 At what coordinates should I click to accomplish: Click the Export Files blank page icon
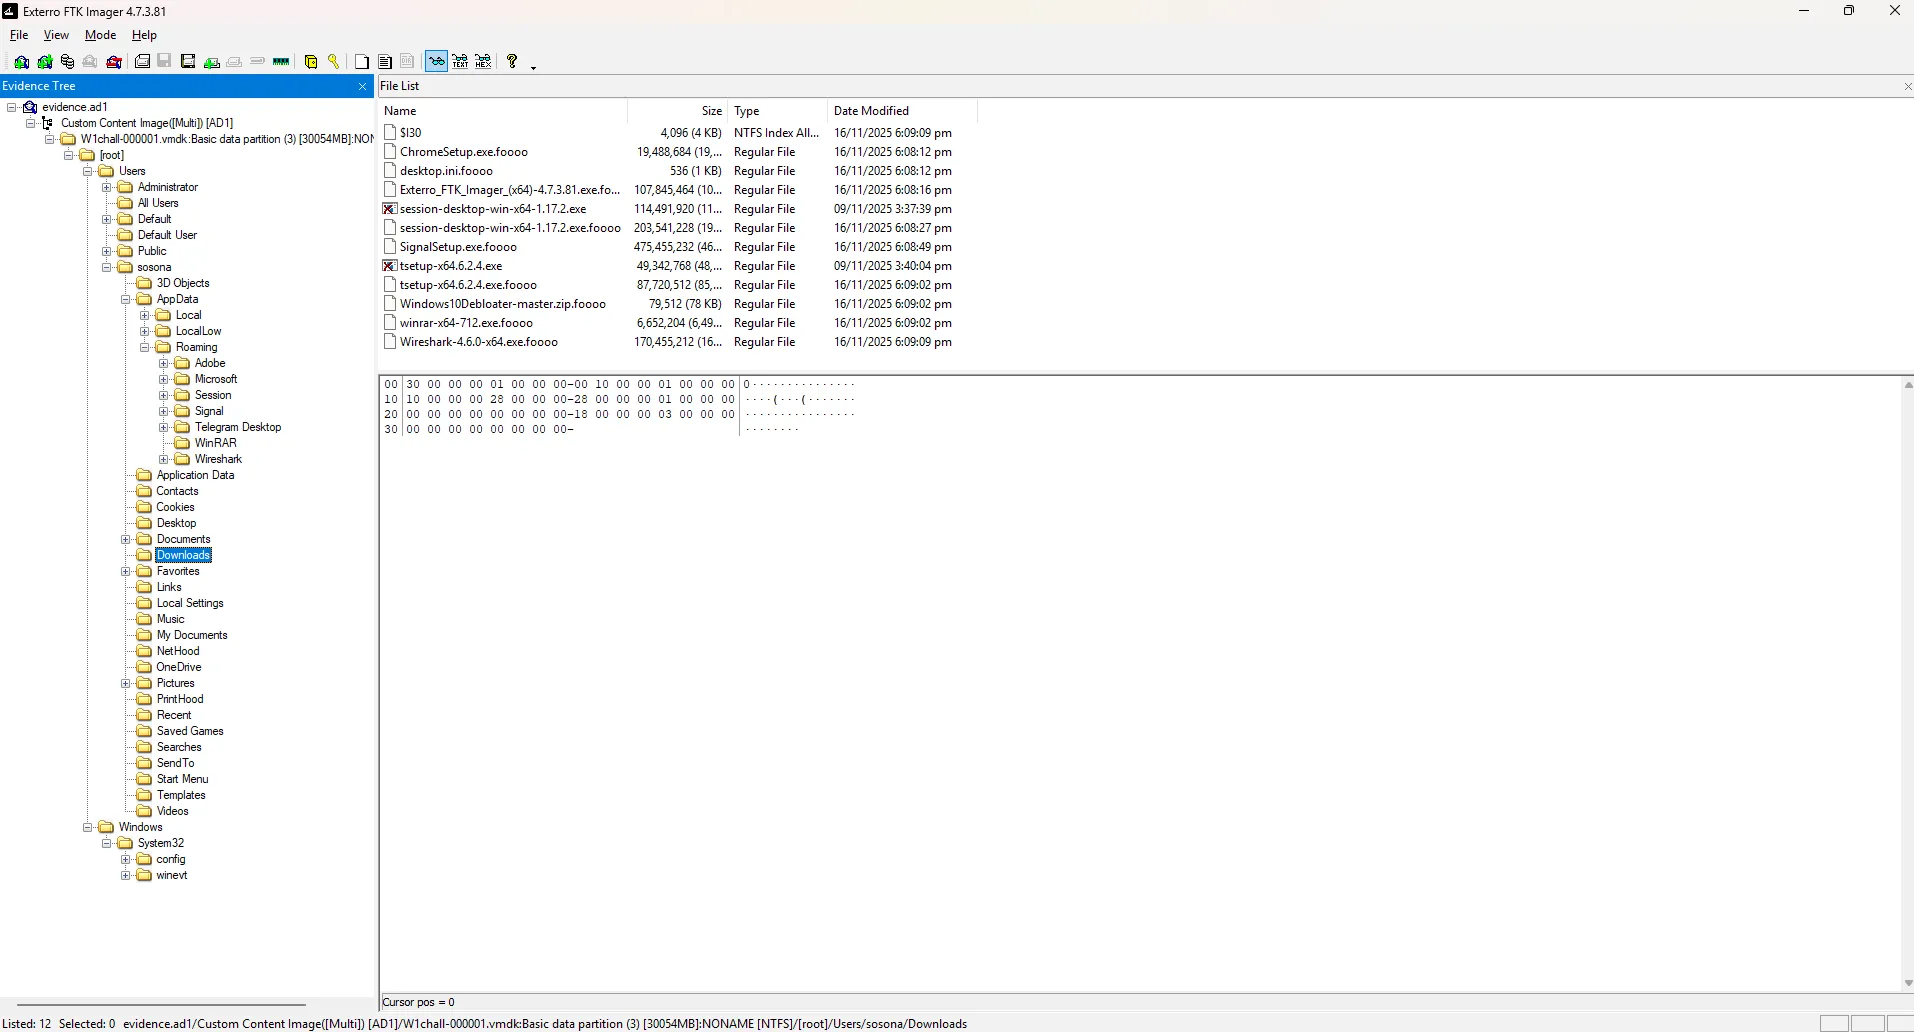(x=362, y=62)
